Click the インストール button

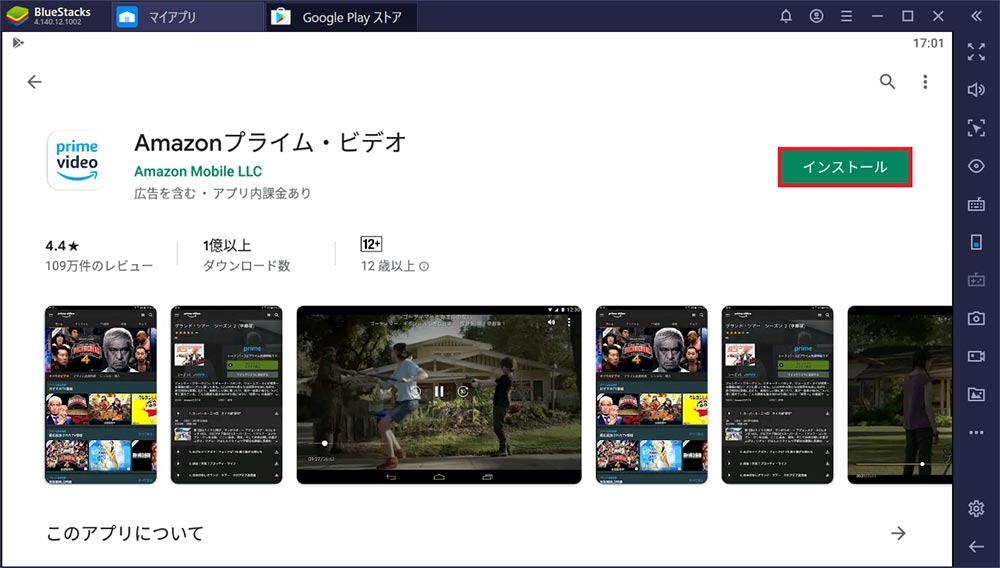(845, 167)
